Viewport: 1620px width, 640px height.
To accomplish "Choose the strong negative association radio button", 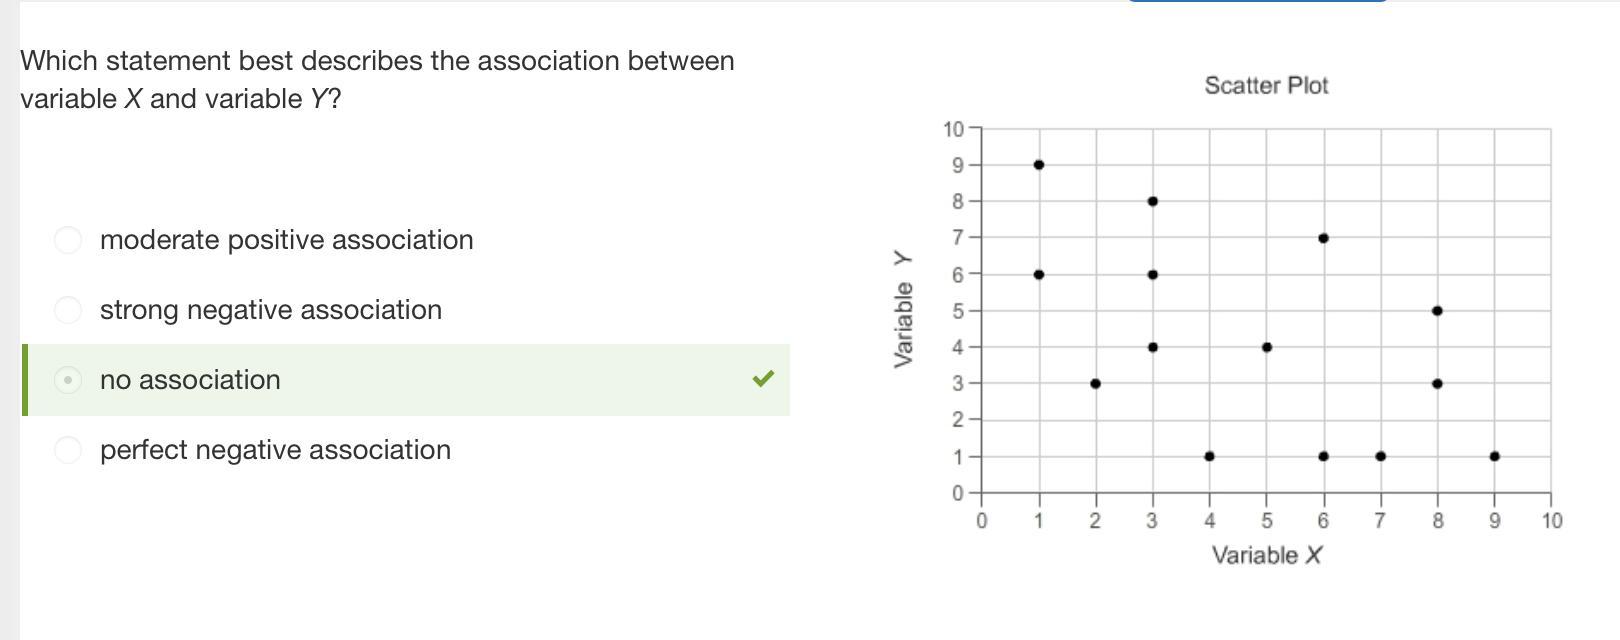I will (68, 310).
